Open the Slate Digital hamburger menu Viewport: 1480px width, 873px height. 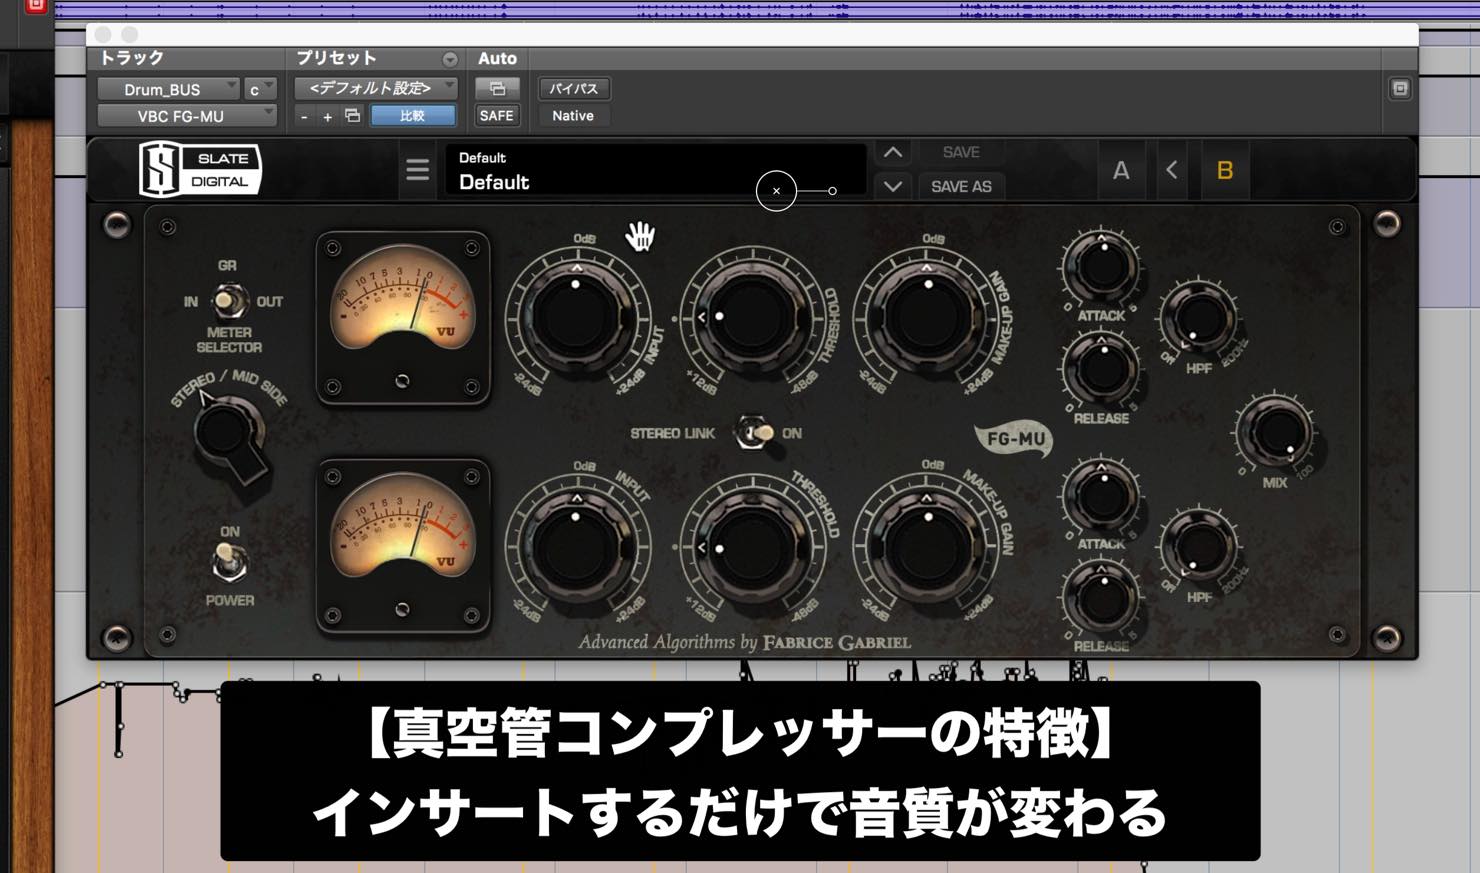(x=417, y=170)
